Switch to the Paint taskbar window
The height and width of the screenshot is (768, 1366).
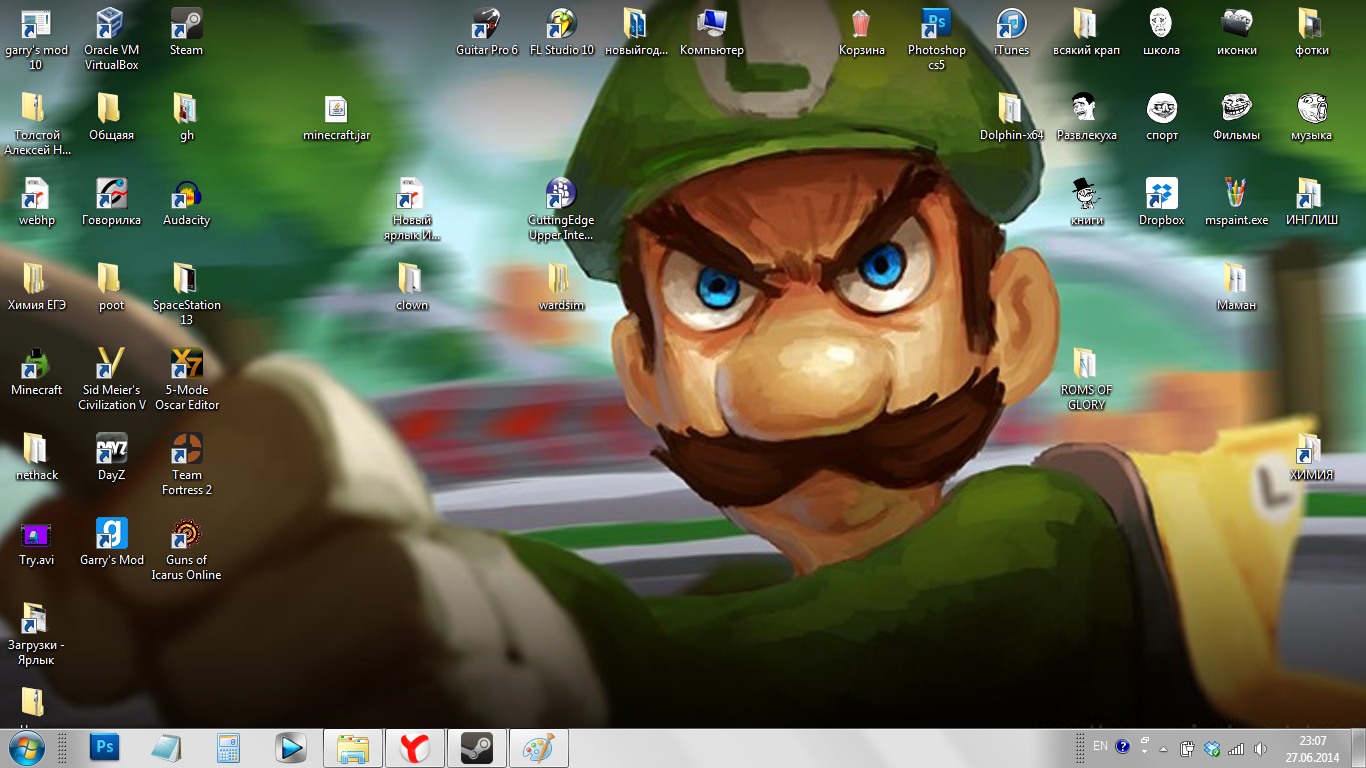point(539,748)
